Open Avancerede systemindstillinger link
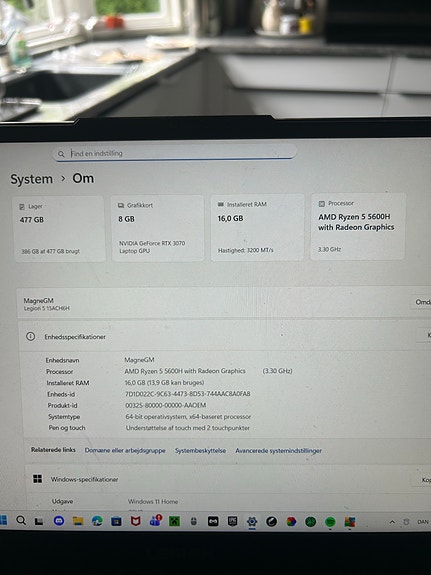The width and height of the screenshot is (431, 575). click(x=278, y=451)
